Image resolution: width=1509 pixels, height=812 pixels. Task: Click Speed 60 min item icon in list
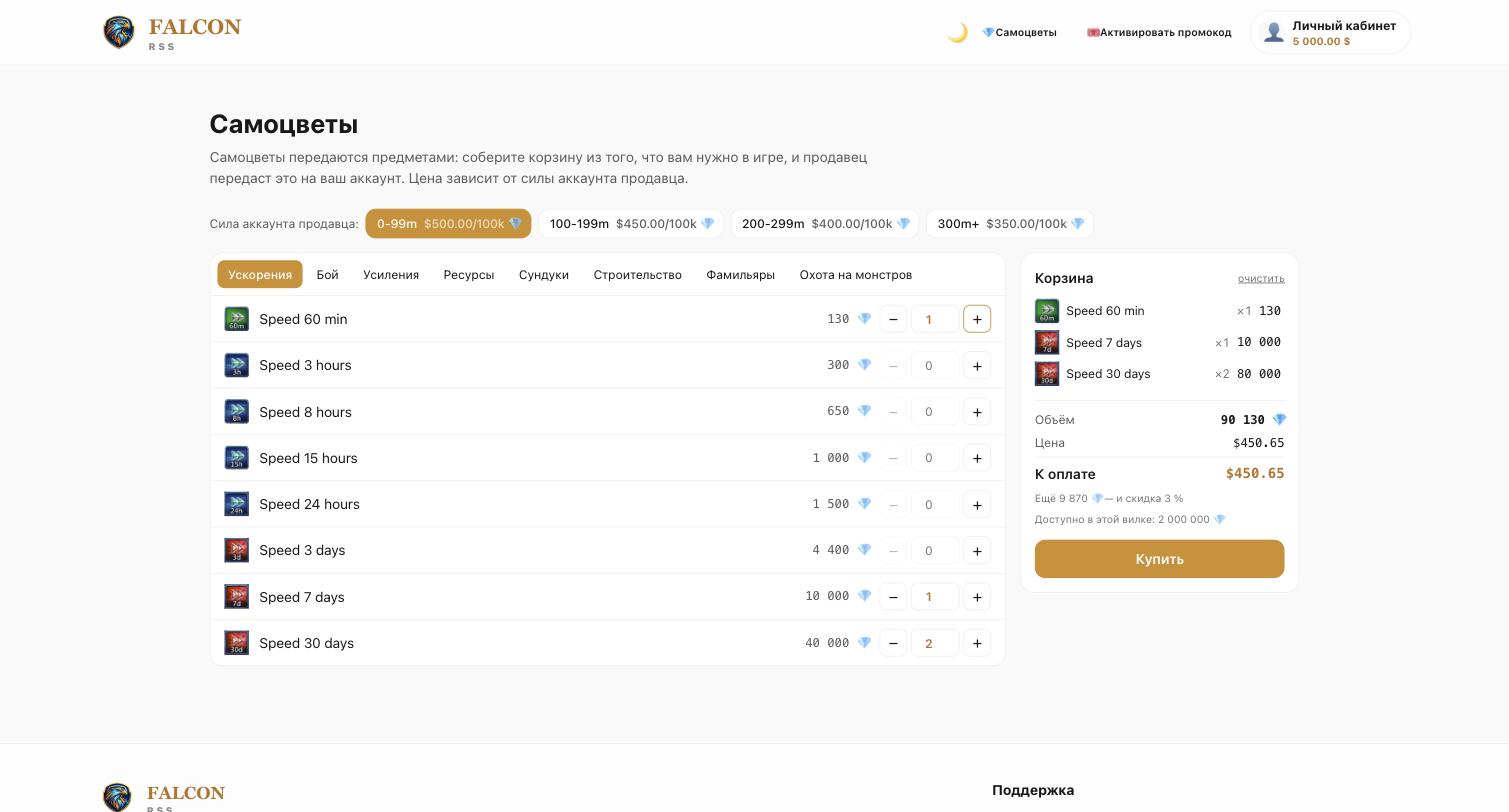pyautogui.click(x=237, y=319)
